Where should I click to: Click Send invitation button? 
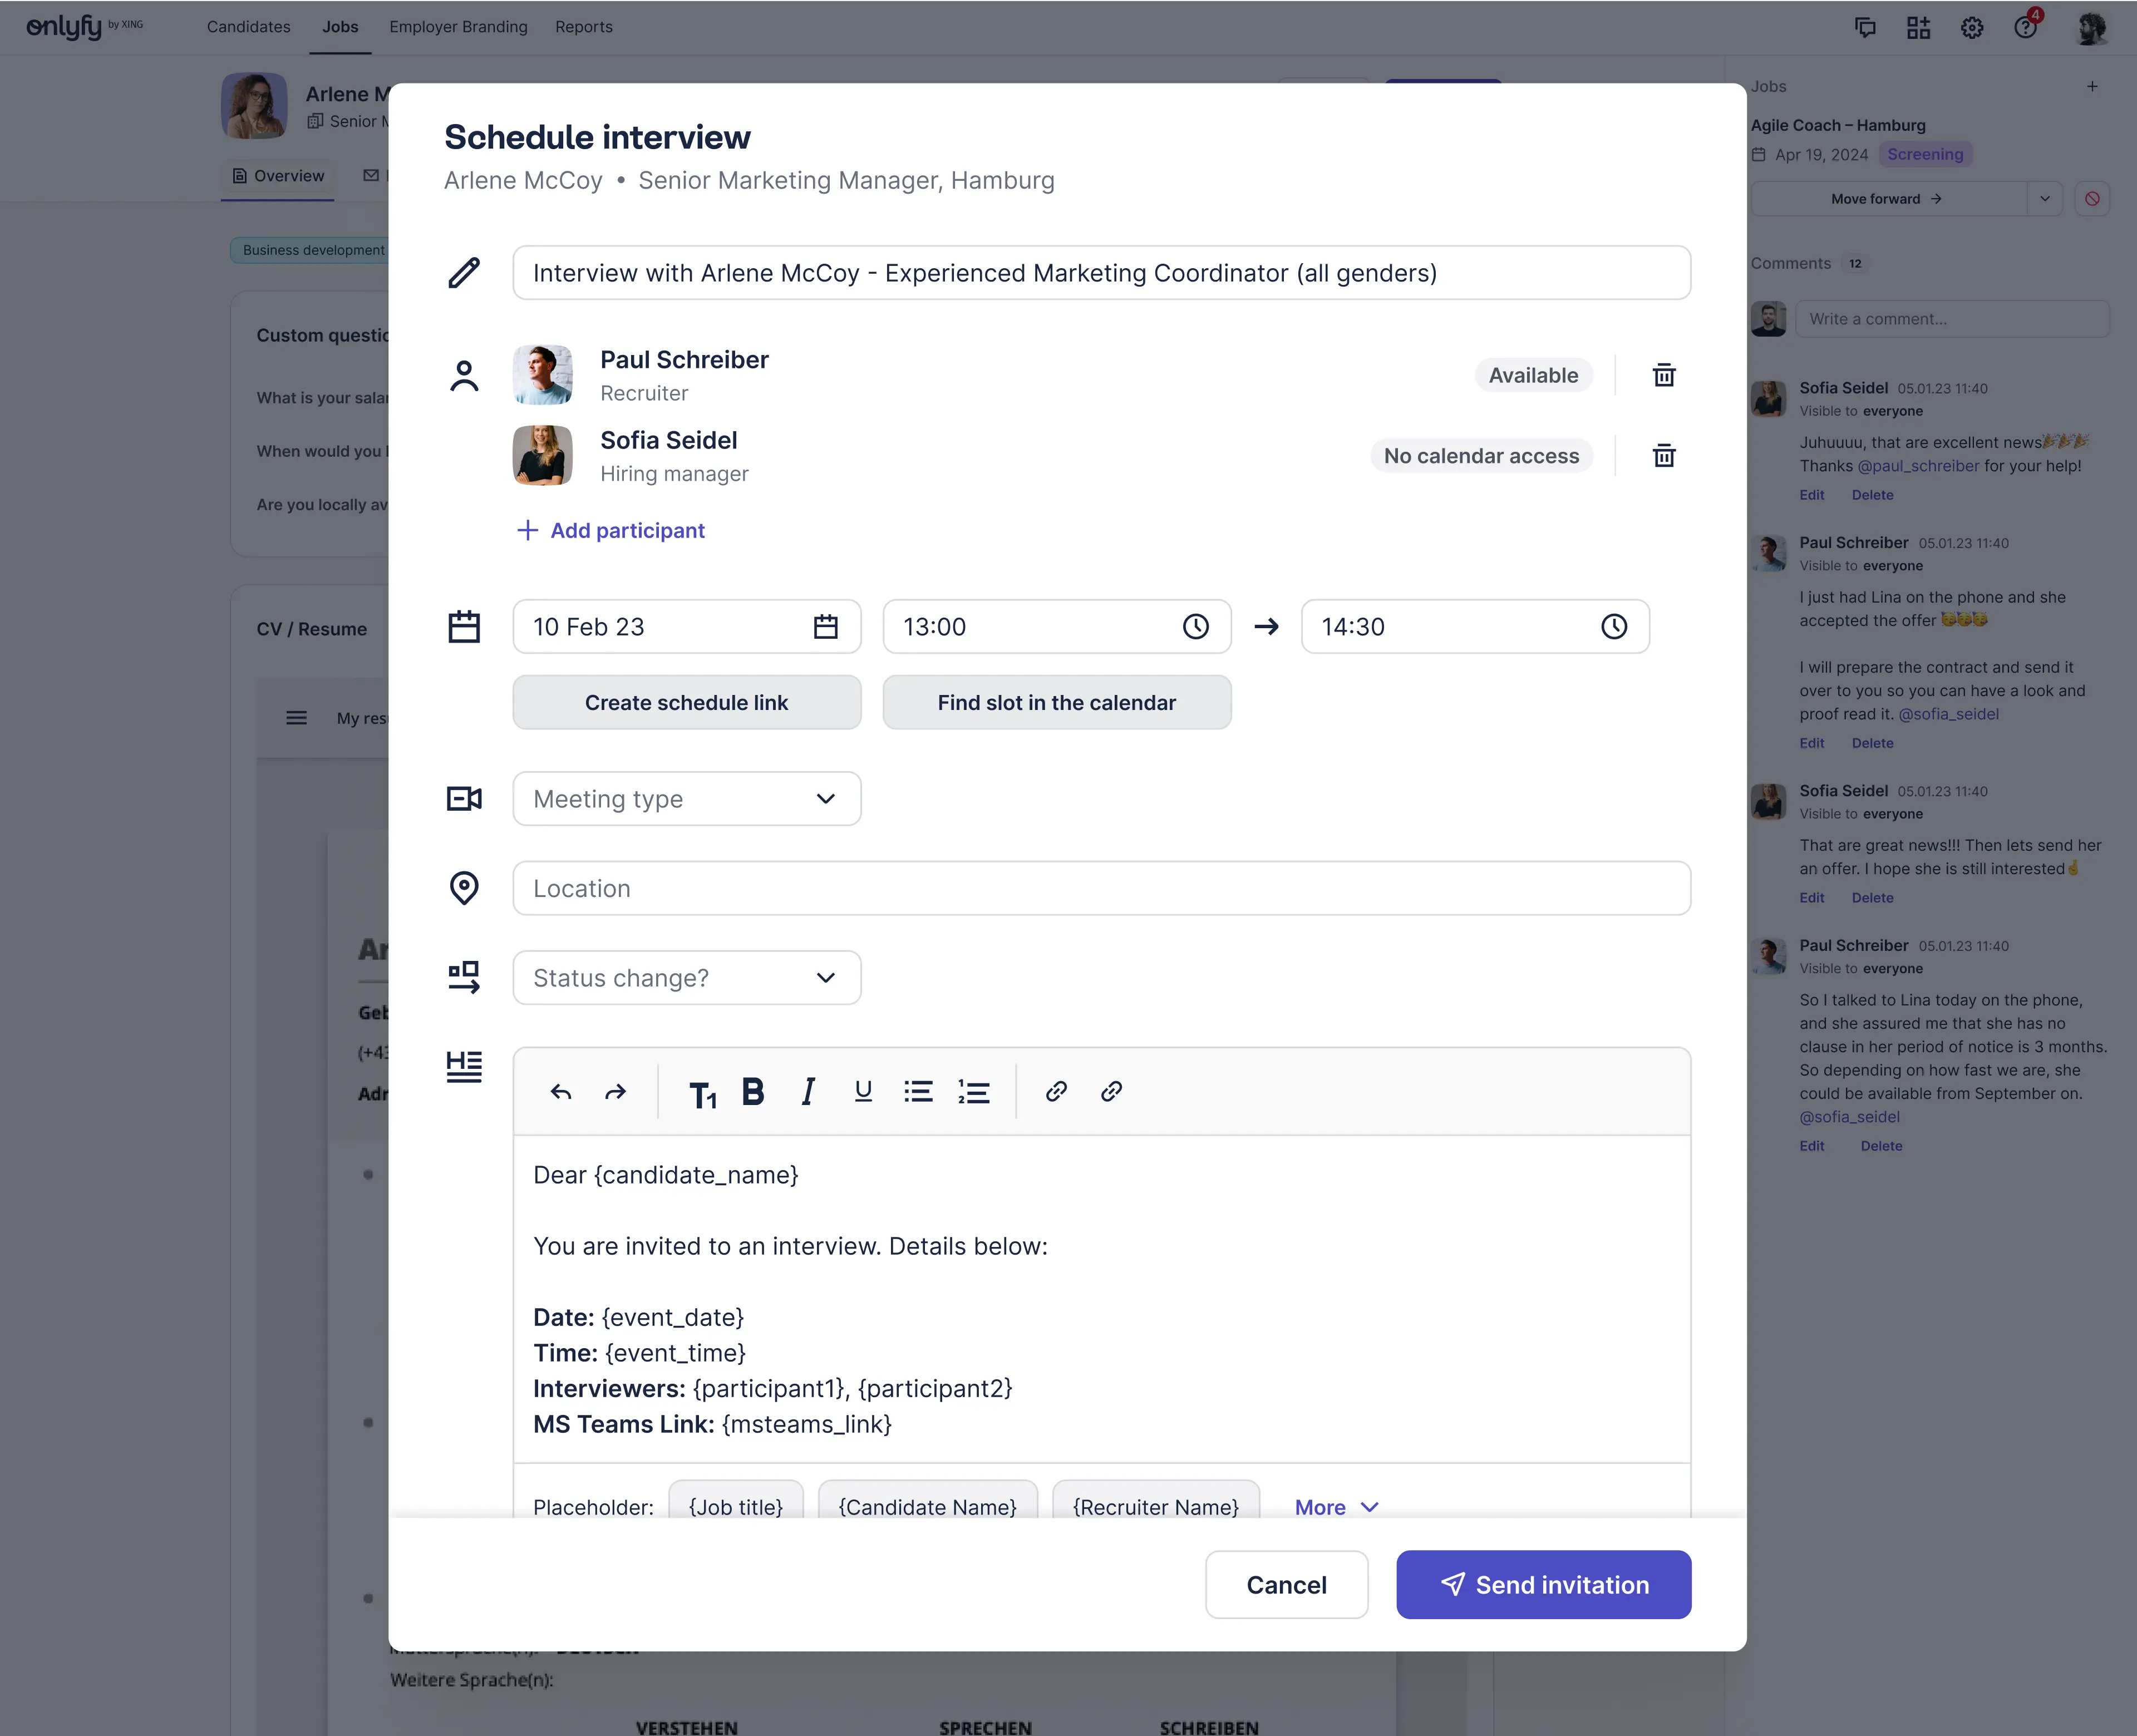(x=1543, y=1585)
